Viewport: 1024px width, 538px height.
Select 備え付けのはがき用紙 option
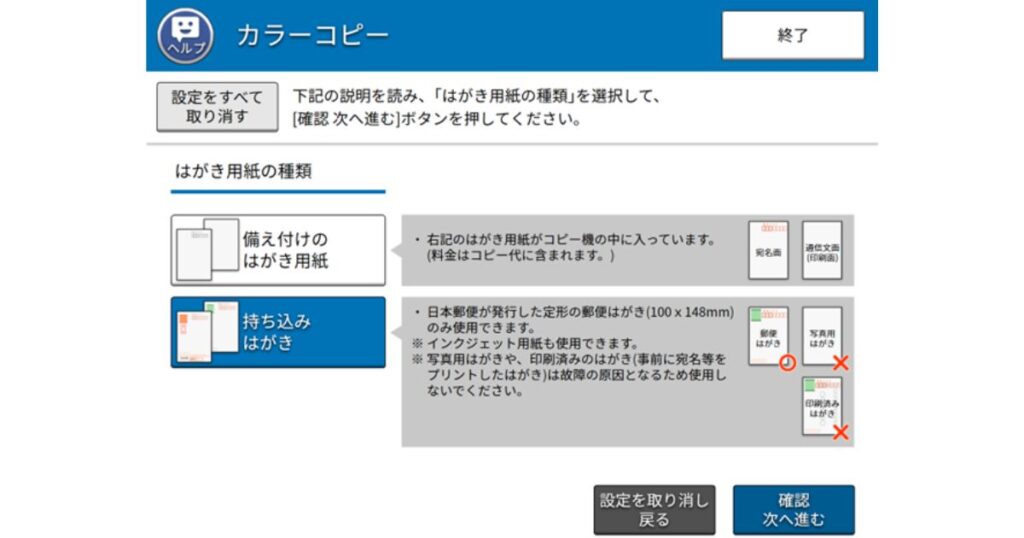(278, 250)
